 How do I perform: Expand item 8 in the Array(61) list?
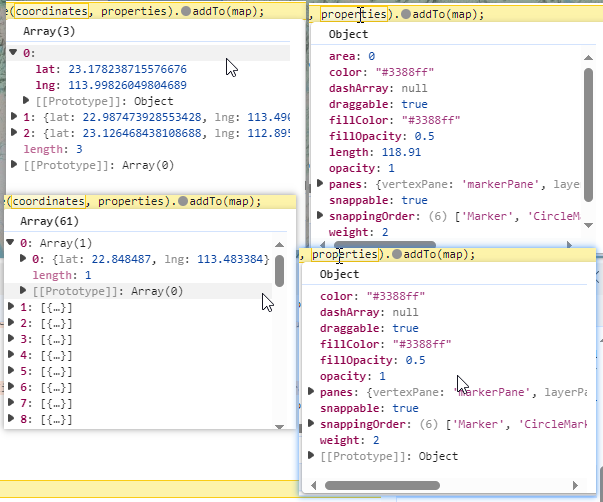(x=11, y=419)
